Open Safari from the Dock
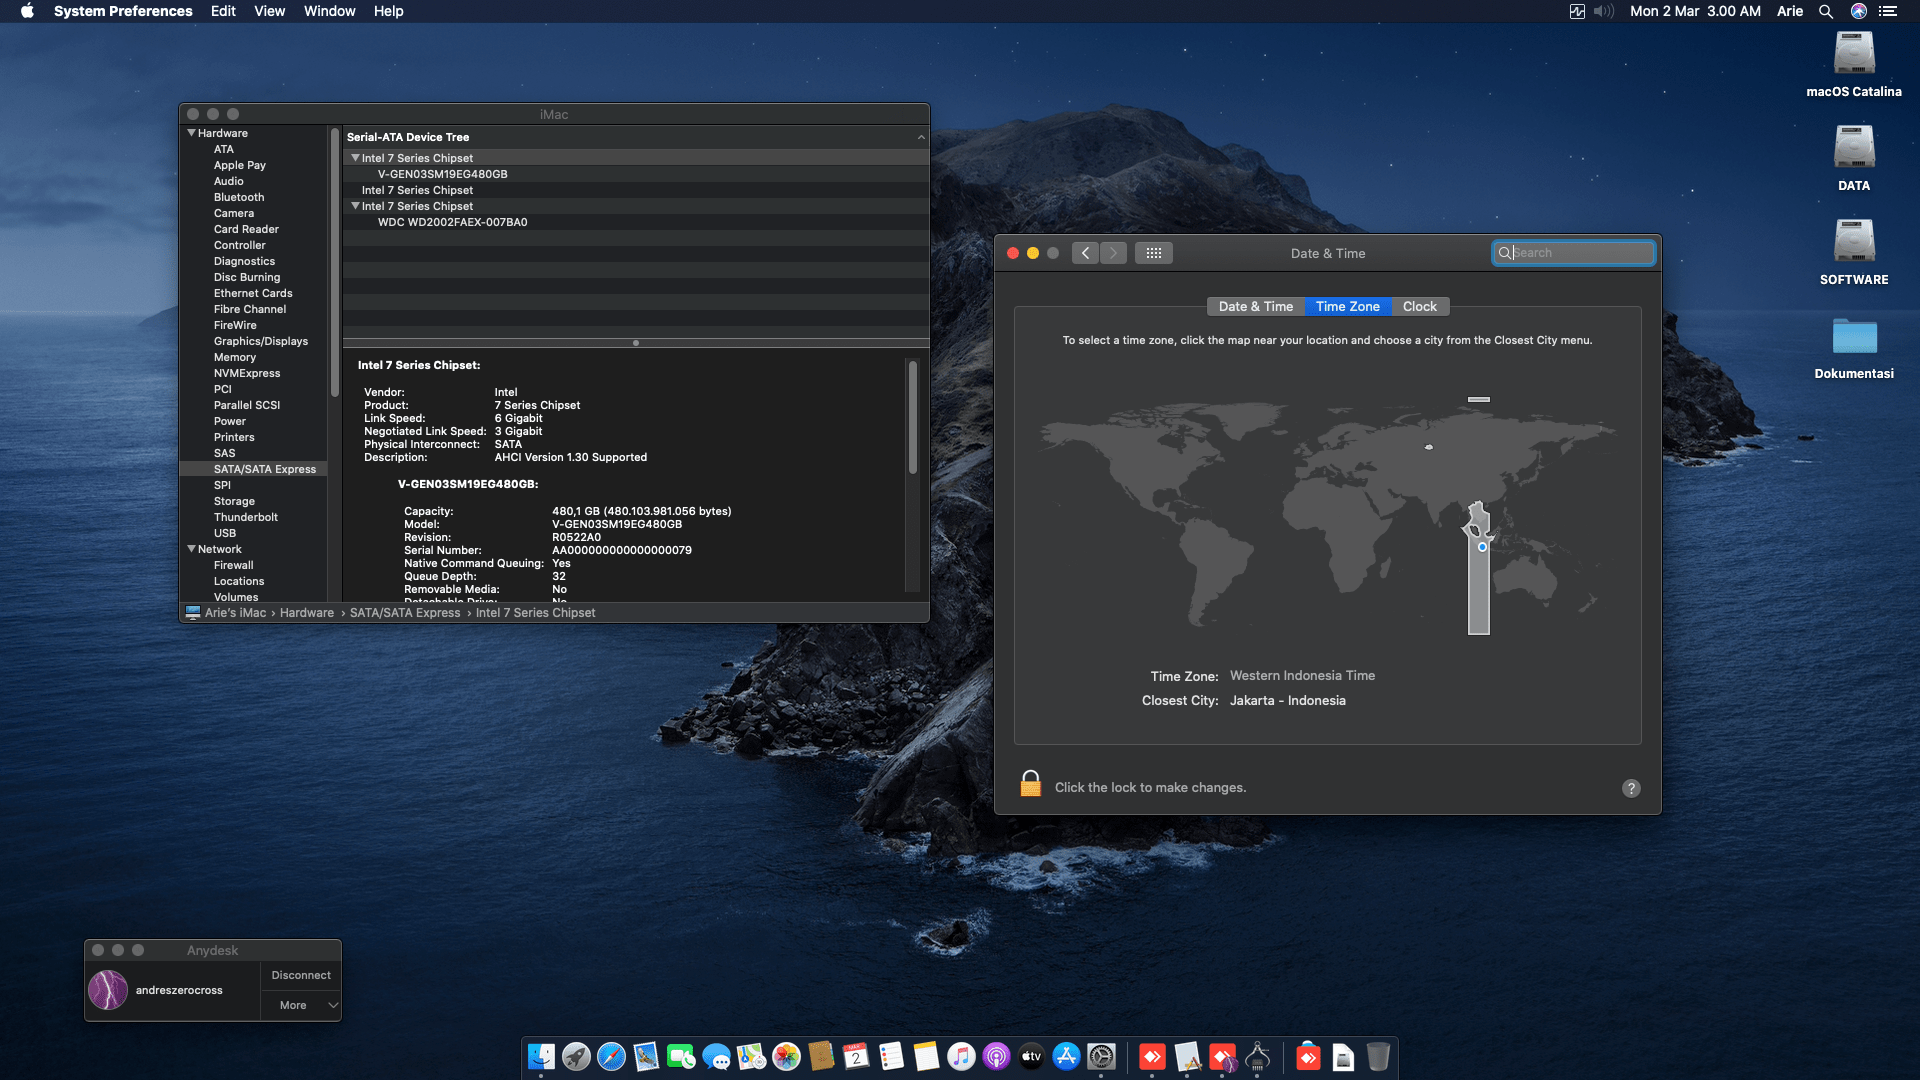Image resolution: width=1920 pixels, height=1080 pixels. point(612,1056)
